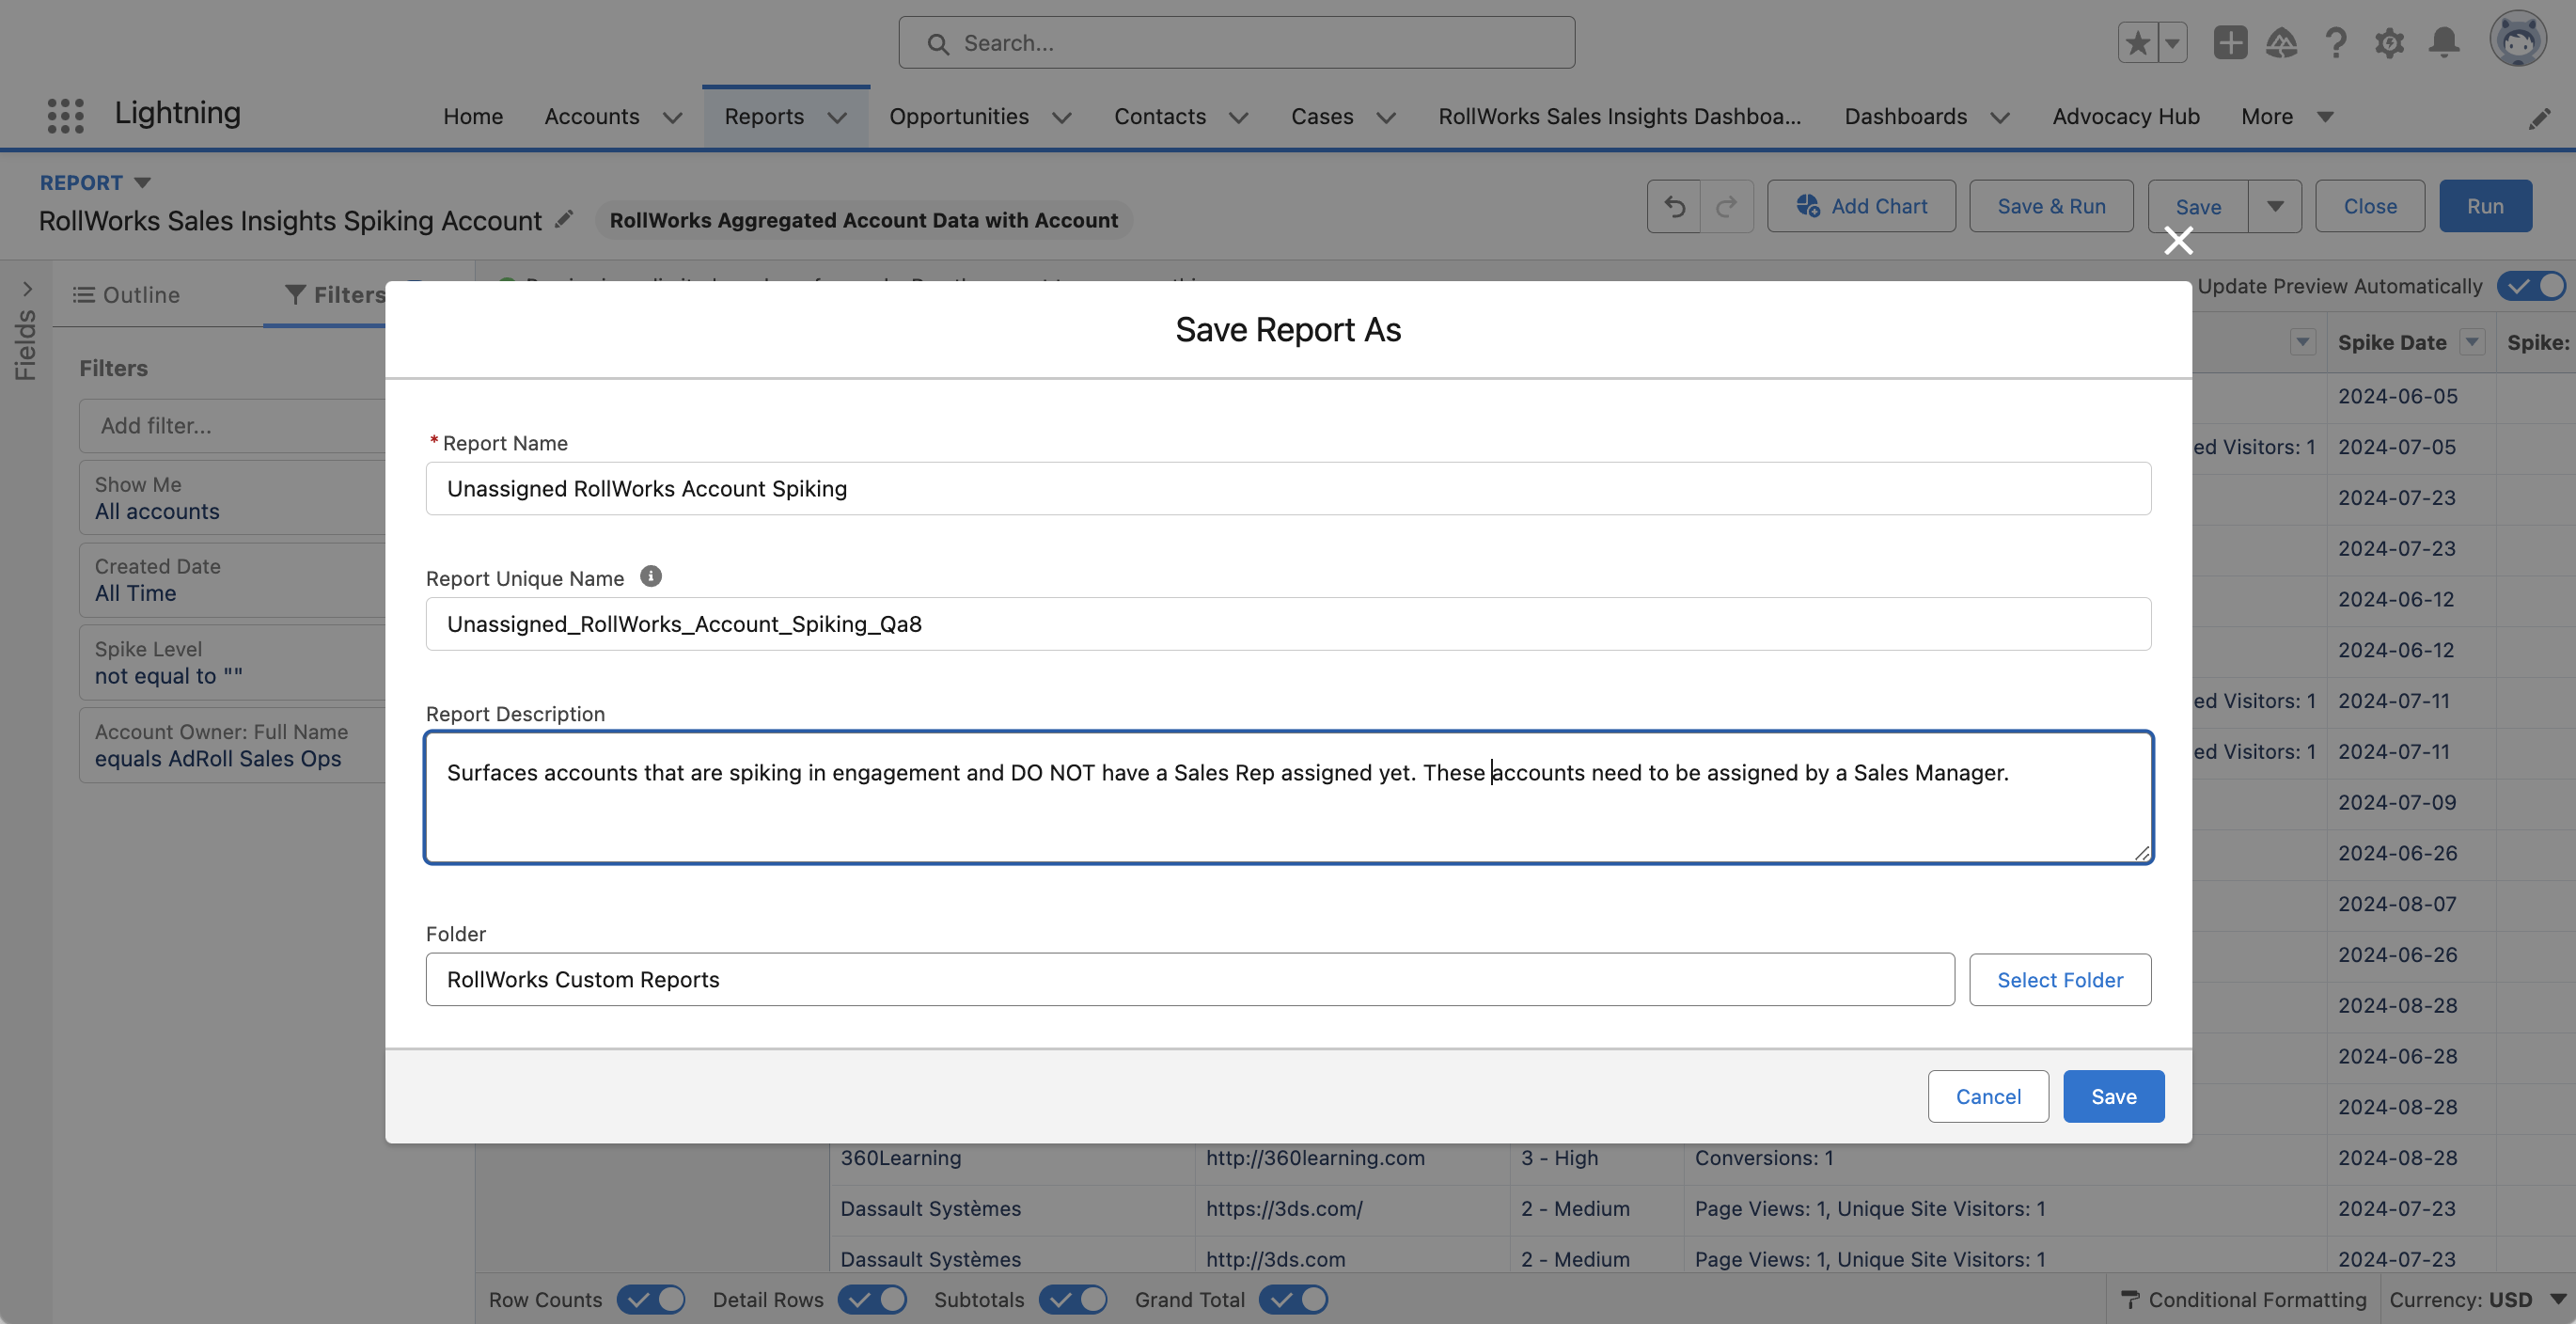Click info icon beside Report Unique Name
The image size is (2576, 1324).
[x=650, y=577]
